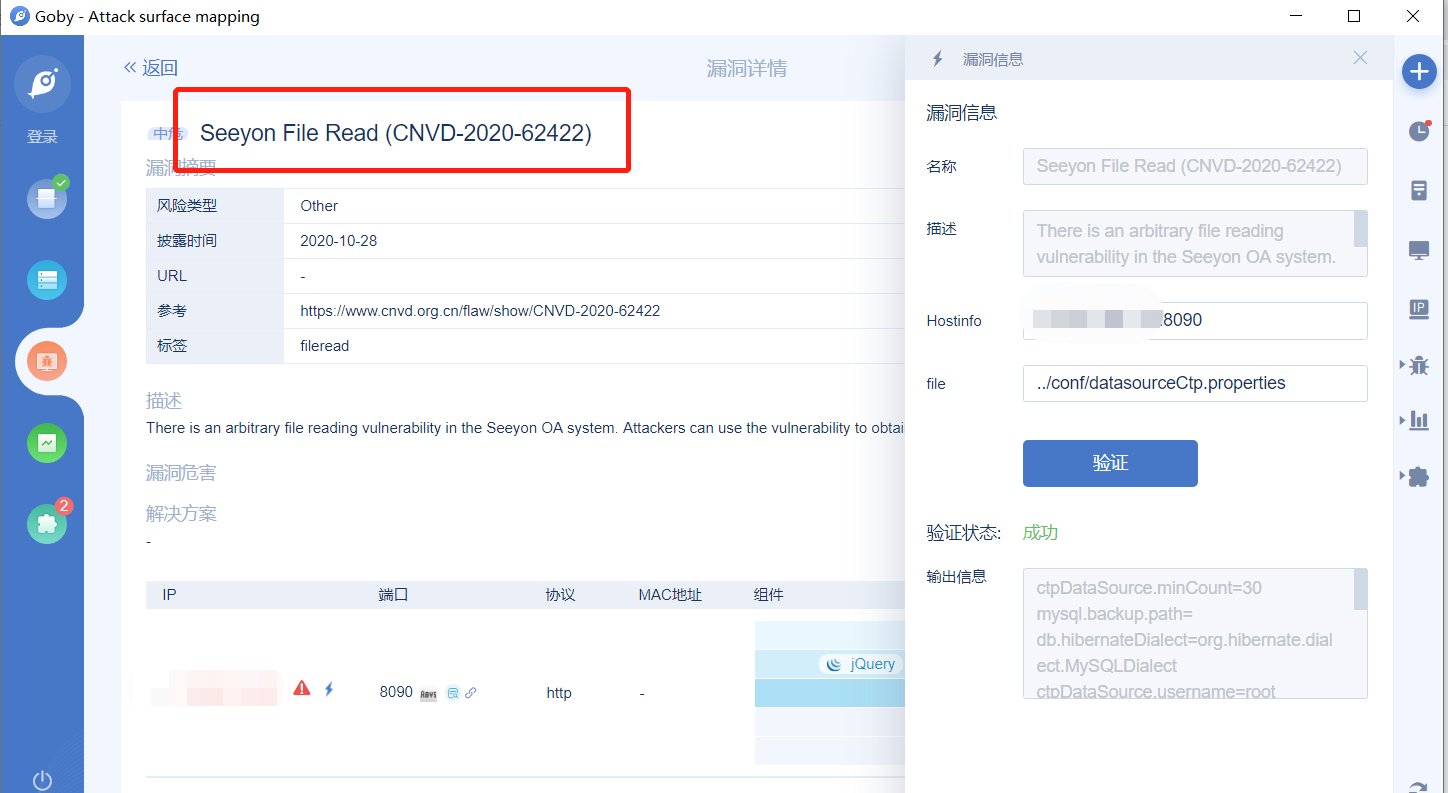Click the file input with datasourceCtp.properties
1448x793 pixels.
pos(1195,383)
